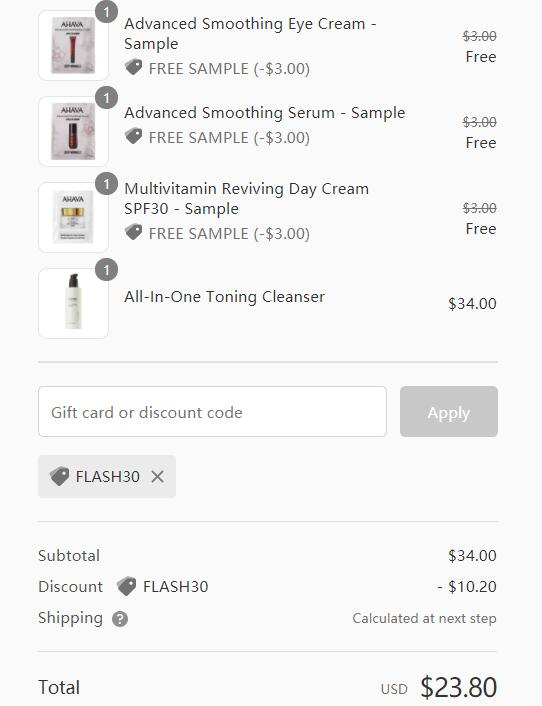Click tag icon under Multivitamin Day Cream
The image size is (542, 706).
coord(133,233)
